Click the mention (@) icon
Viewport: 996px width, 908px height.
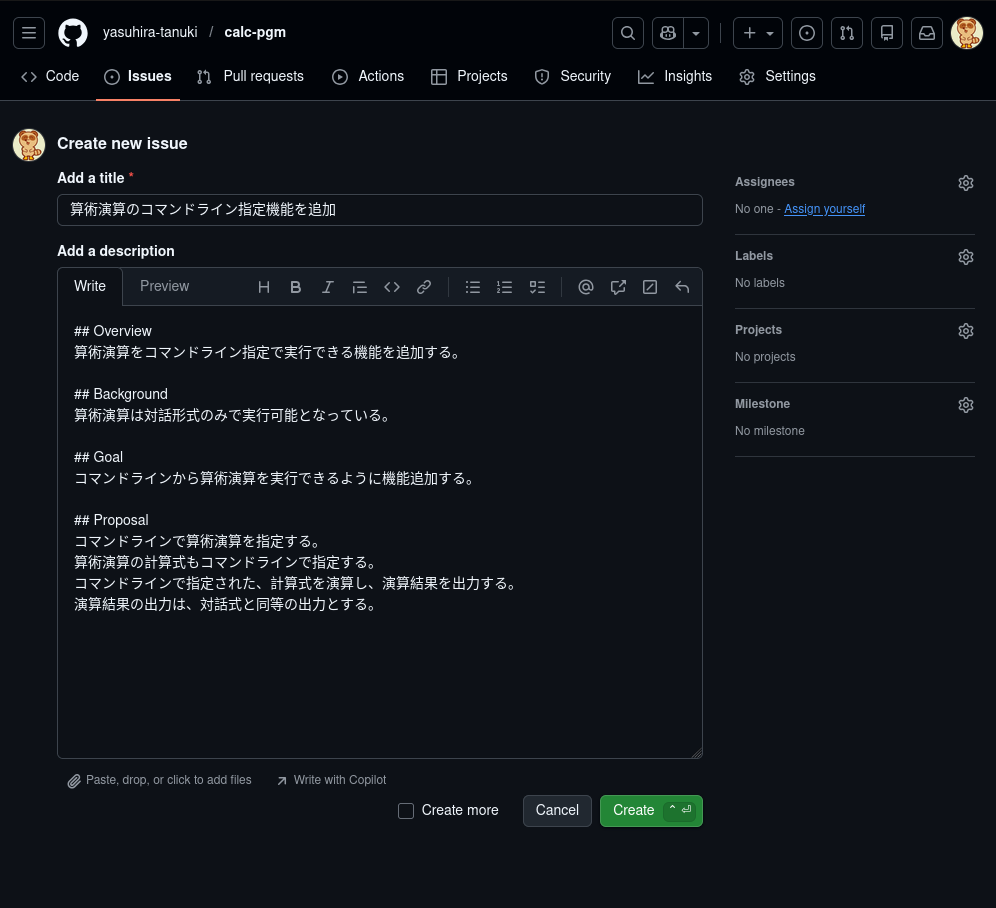tap(586, 287)
